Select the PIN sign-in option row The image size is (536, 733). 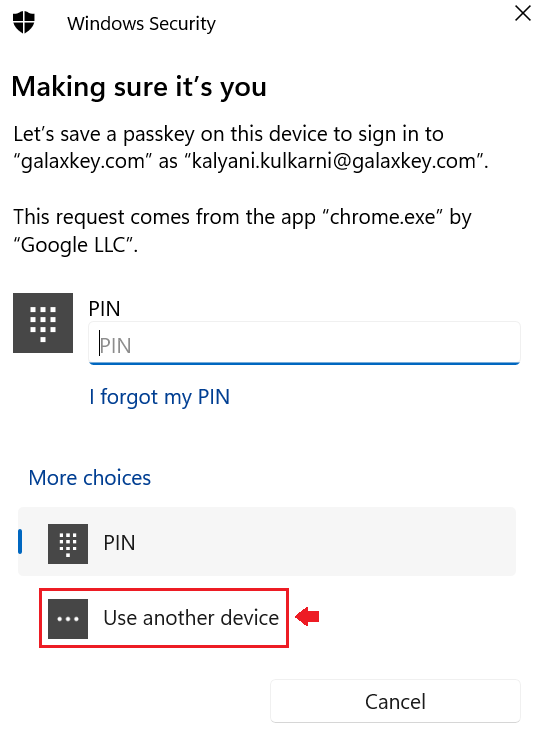(x=267, y=542)
